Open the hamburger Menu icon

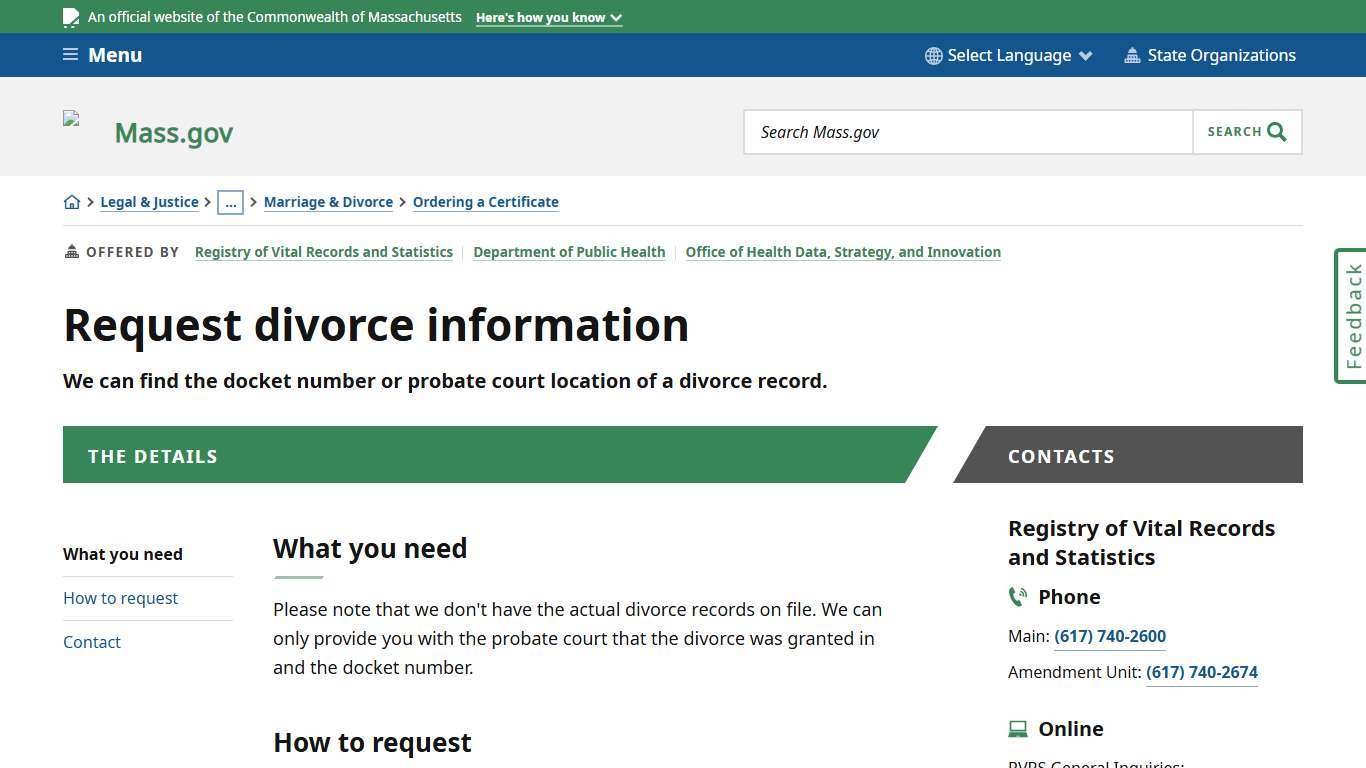(70, 54)
